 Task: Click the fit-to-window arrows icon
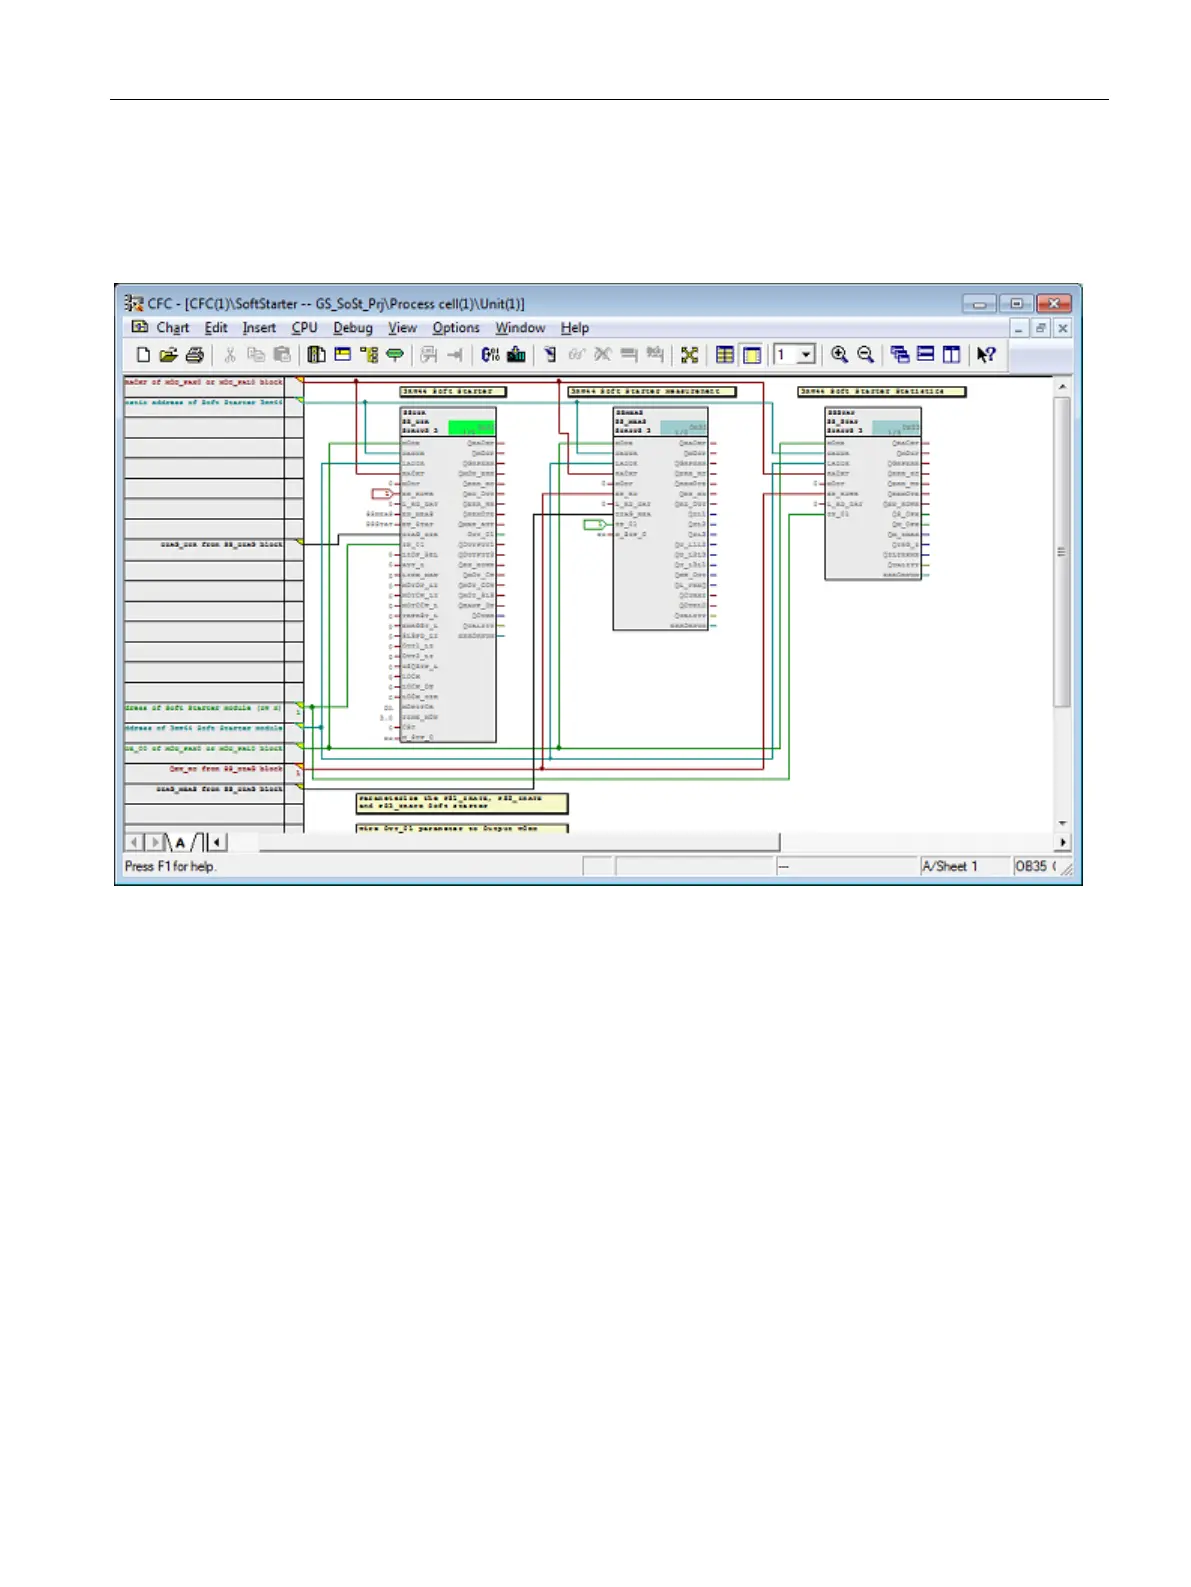(x=689, y=355)
